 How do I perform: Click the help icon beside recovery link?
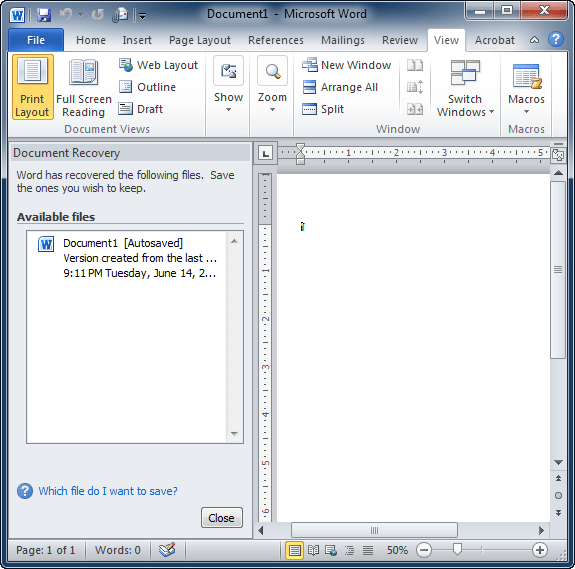click(x=25, y=491)
